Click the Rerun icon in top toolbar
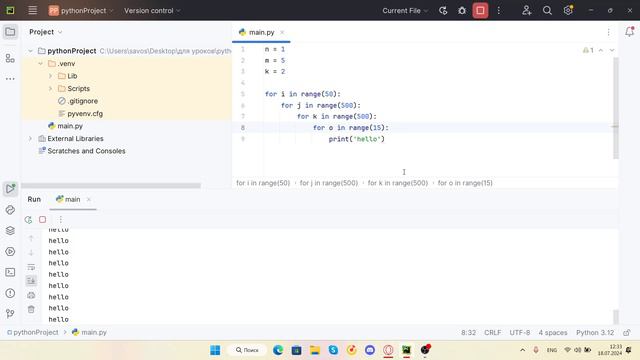Screen dimensions: 640x360 coord(443,11)
